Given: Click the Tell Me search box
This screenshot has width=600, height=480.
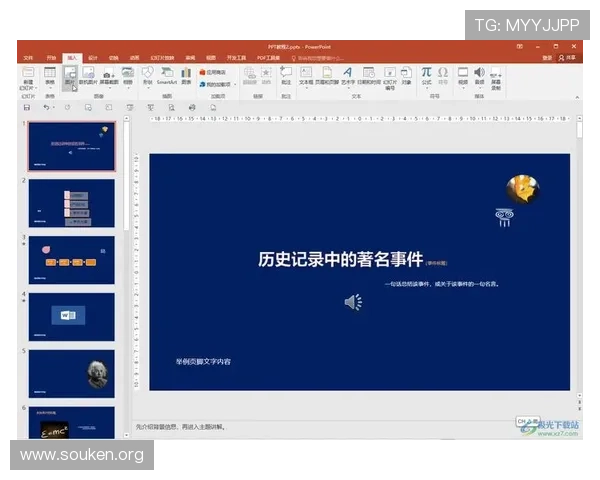Looking at the screenshot, I should coord(318,58).
